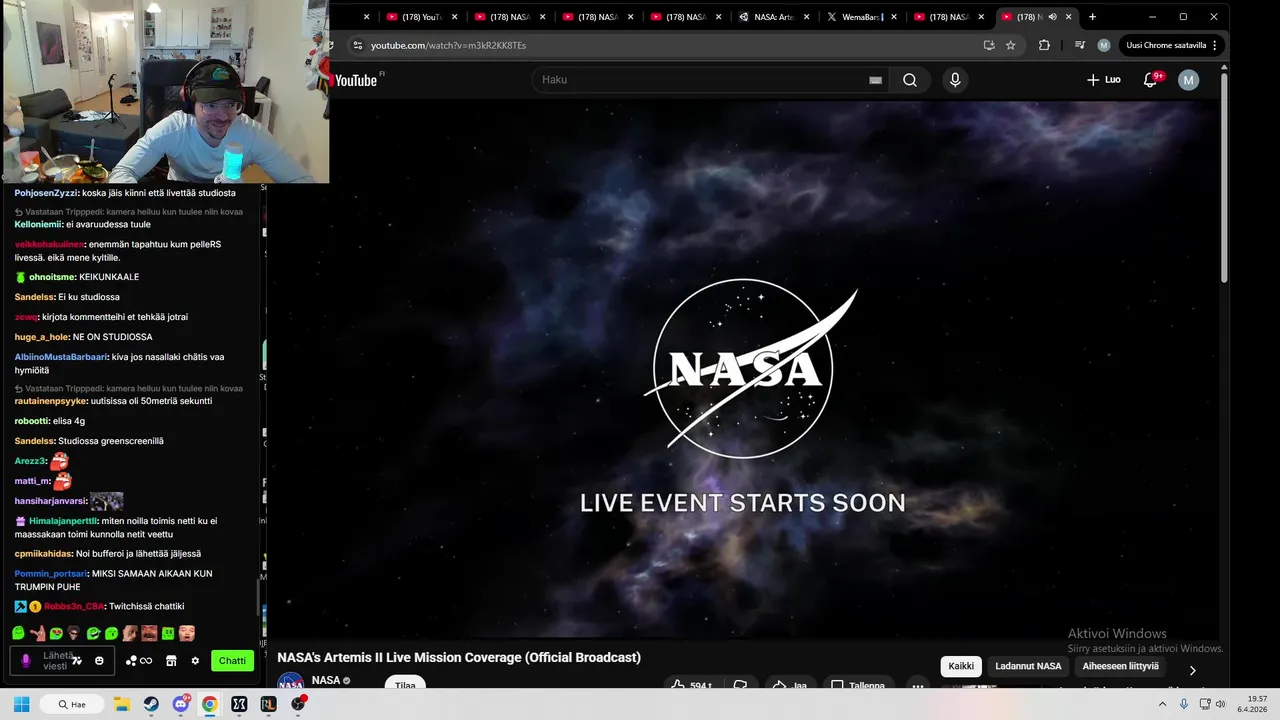Screen dimensions: 1280x720
Task: Click the NASA live stream video player
Action: click(743, 370)
